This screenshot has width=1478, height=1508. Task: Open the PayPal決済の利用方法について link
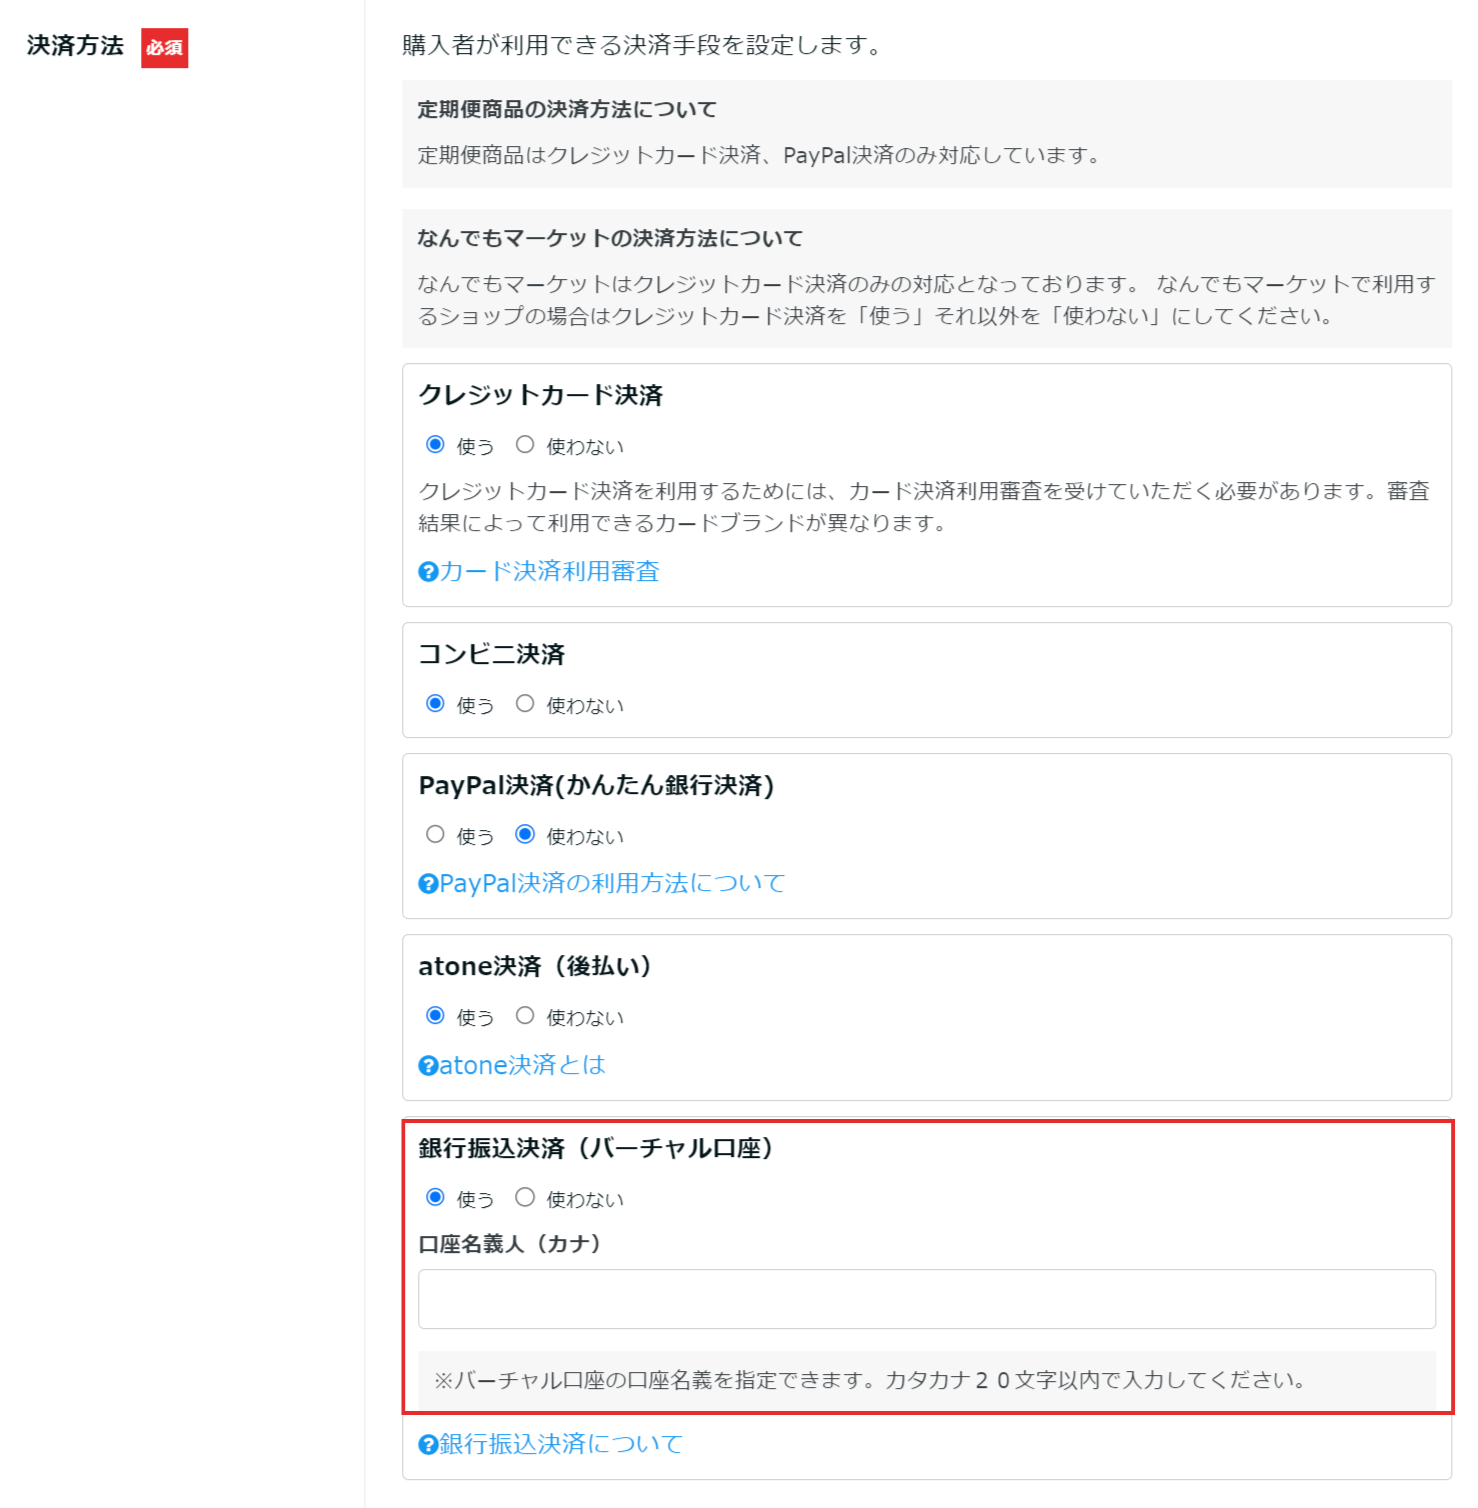pos(612,883)
